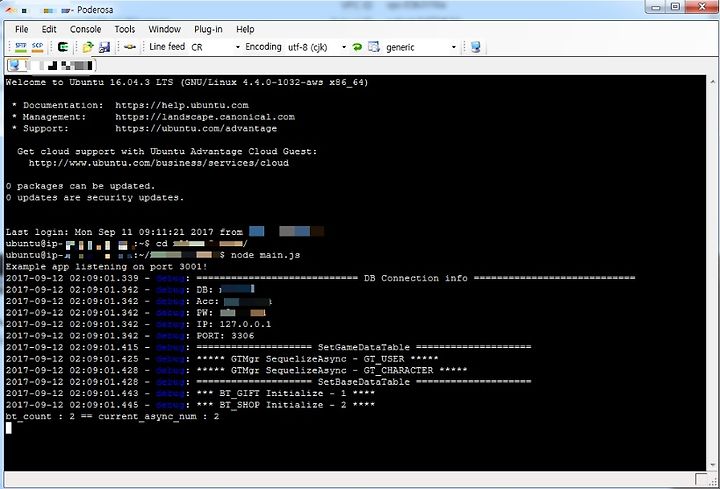
Task: Click the 'bt_count : 2' output line
Action: tap(112, 416)
